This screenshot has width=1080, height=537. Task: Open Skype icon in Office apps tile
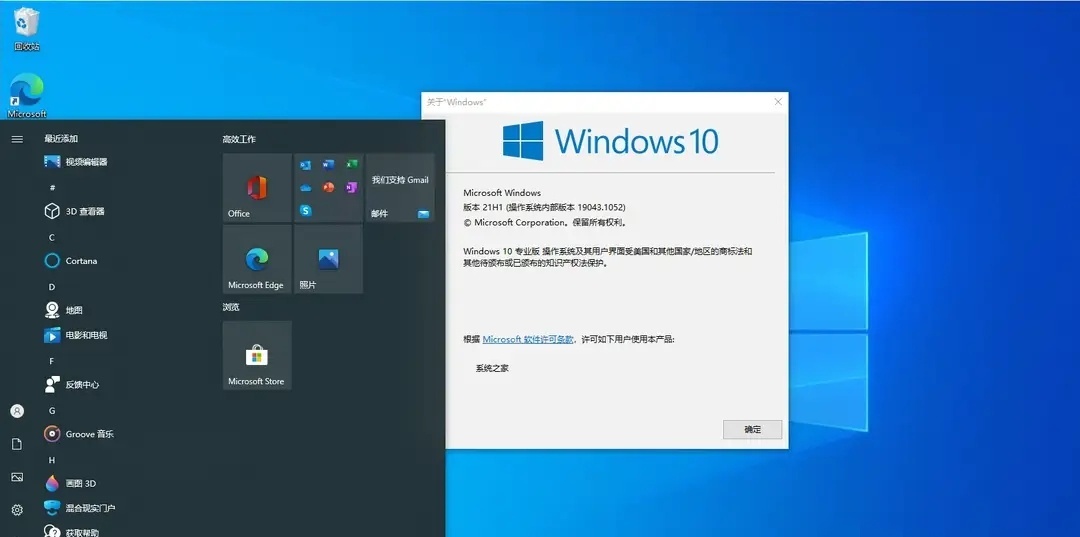306,211
